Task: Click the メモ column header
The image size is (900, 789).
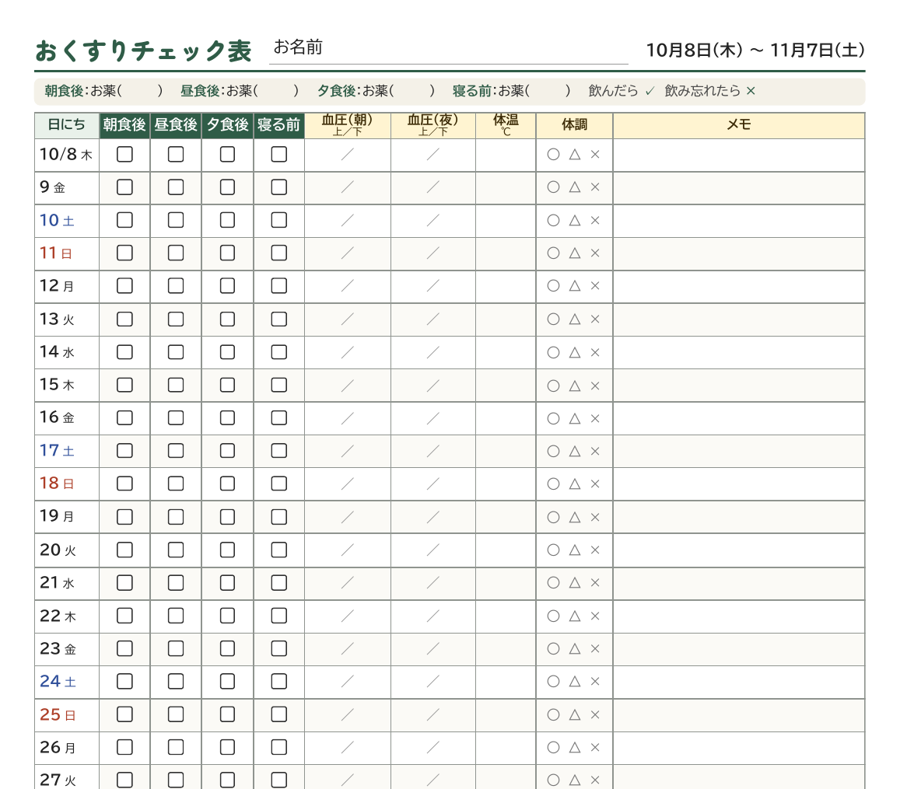Action: [x=739, y=125]
